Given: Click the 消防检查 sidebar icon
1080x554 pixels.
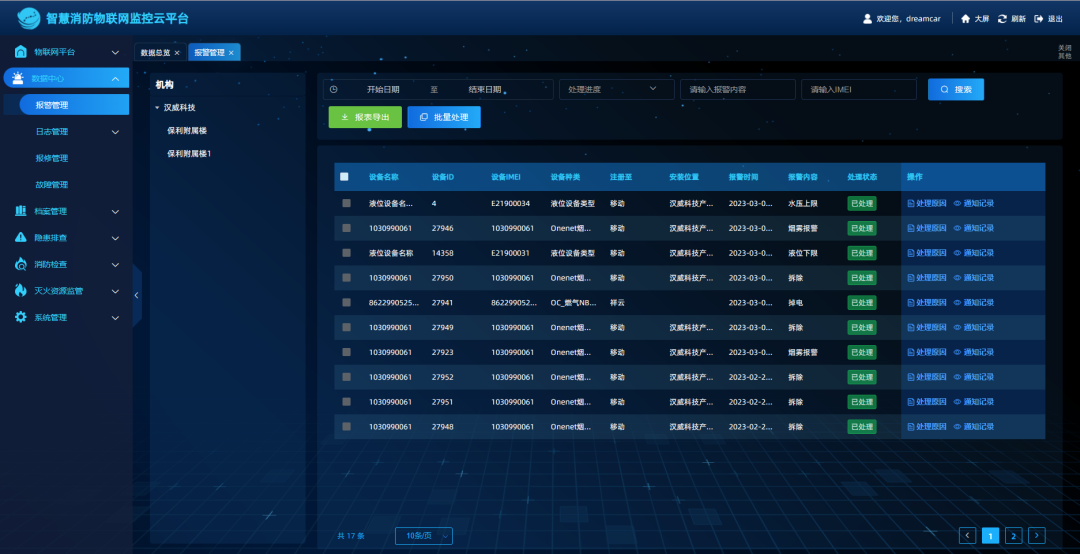Looking at the screenshot, I should 20,264.
